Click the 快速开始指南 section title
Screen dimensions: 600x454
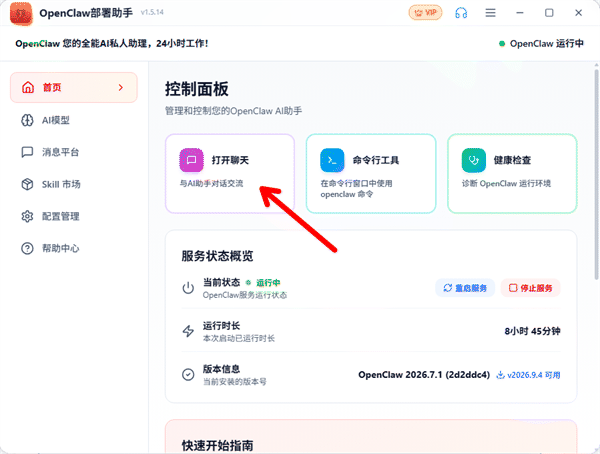coord(217,445)
